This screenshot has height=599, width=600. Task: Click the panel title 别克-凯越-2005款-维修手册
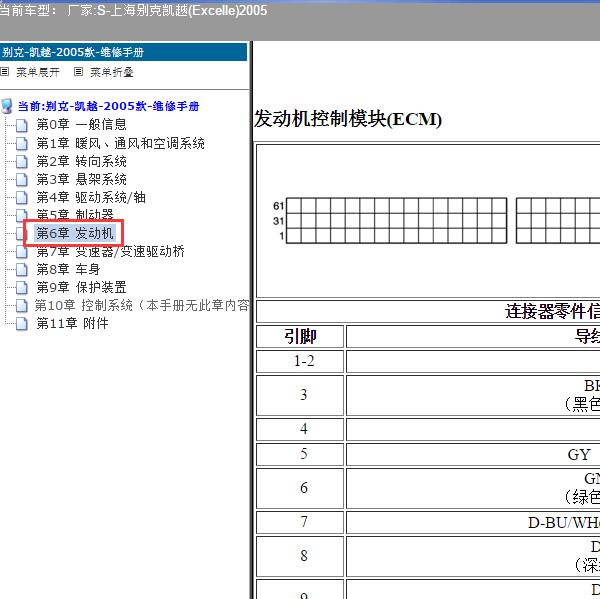(x=73, y=52)
